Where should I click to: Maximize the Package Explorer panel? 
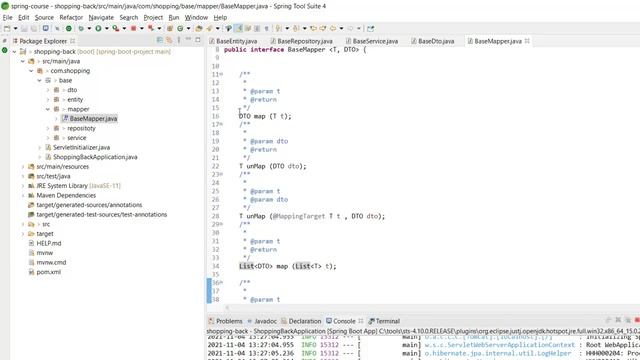click(x=198, y=40)
